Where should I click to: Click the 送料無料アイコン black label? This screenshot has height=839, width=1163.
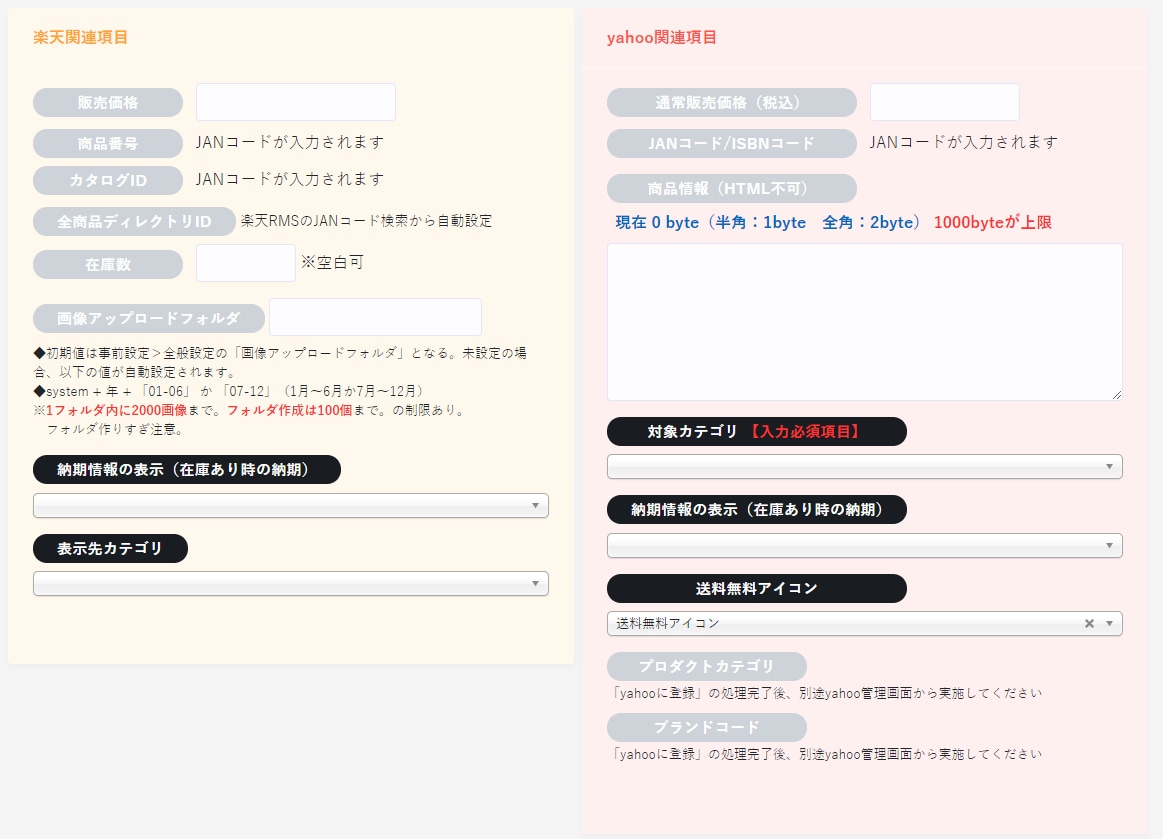click(x=757, y=588)
